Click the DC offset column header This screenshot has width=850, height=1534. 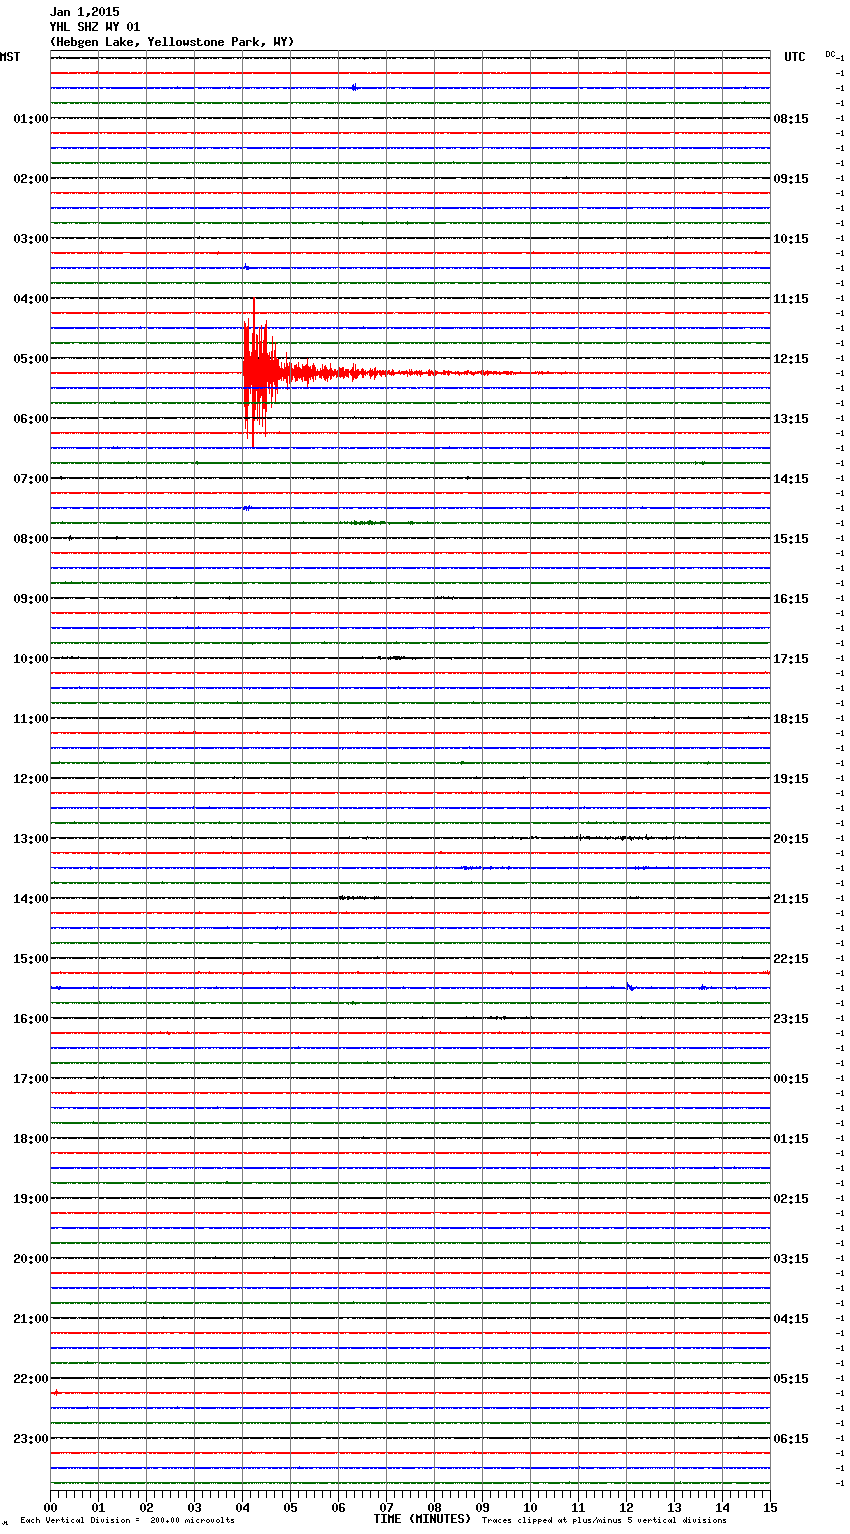(831, 54)
